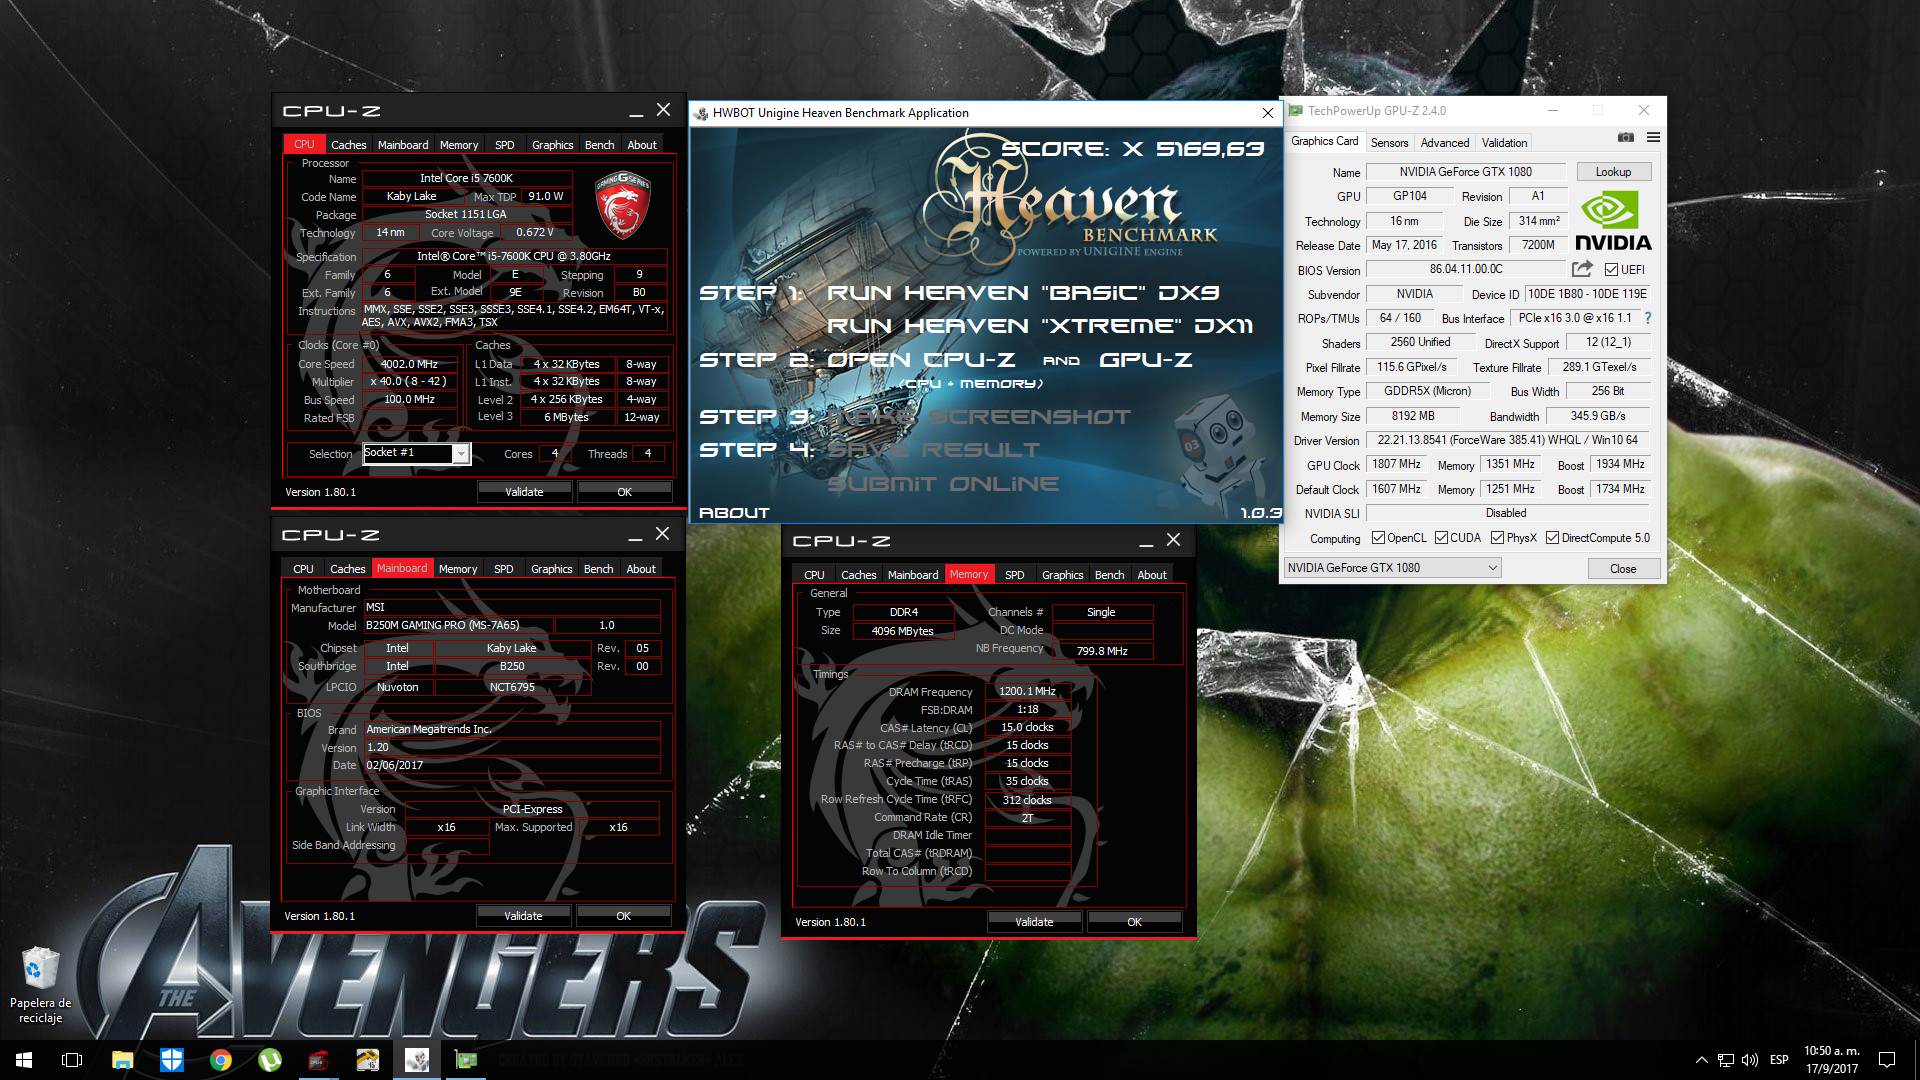Screen dimensions: 1920x1080
Task: Switch to the HWBOT Heaven taskbar icon
Action: click(x=416, y=1059)
